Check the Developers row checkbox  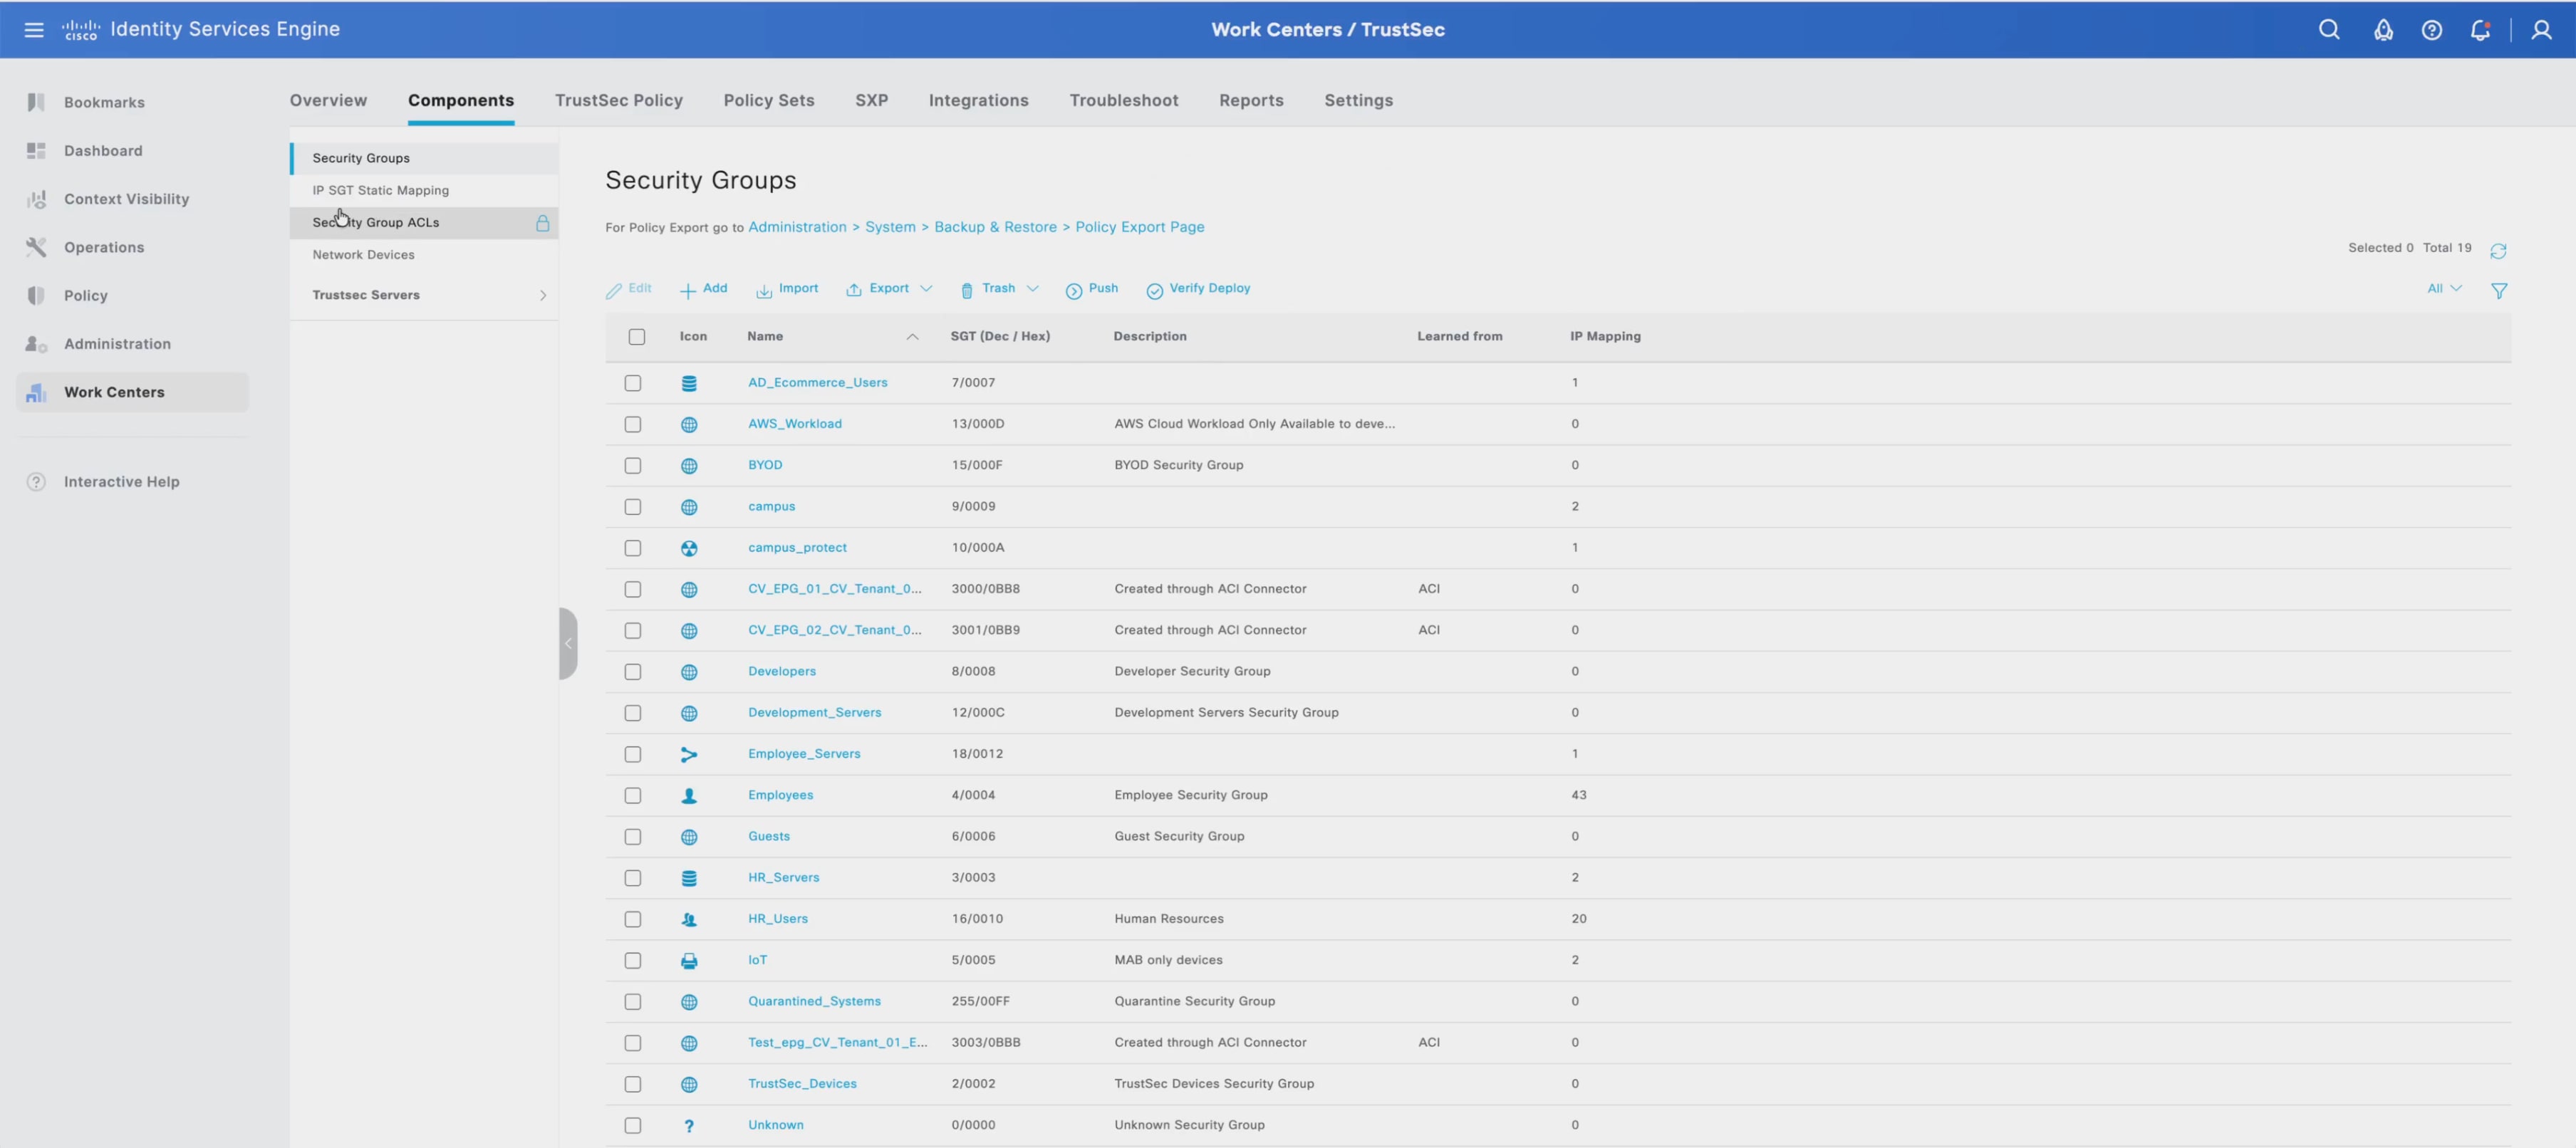pos(633,671)
